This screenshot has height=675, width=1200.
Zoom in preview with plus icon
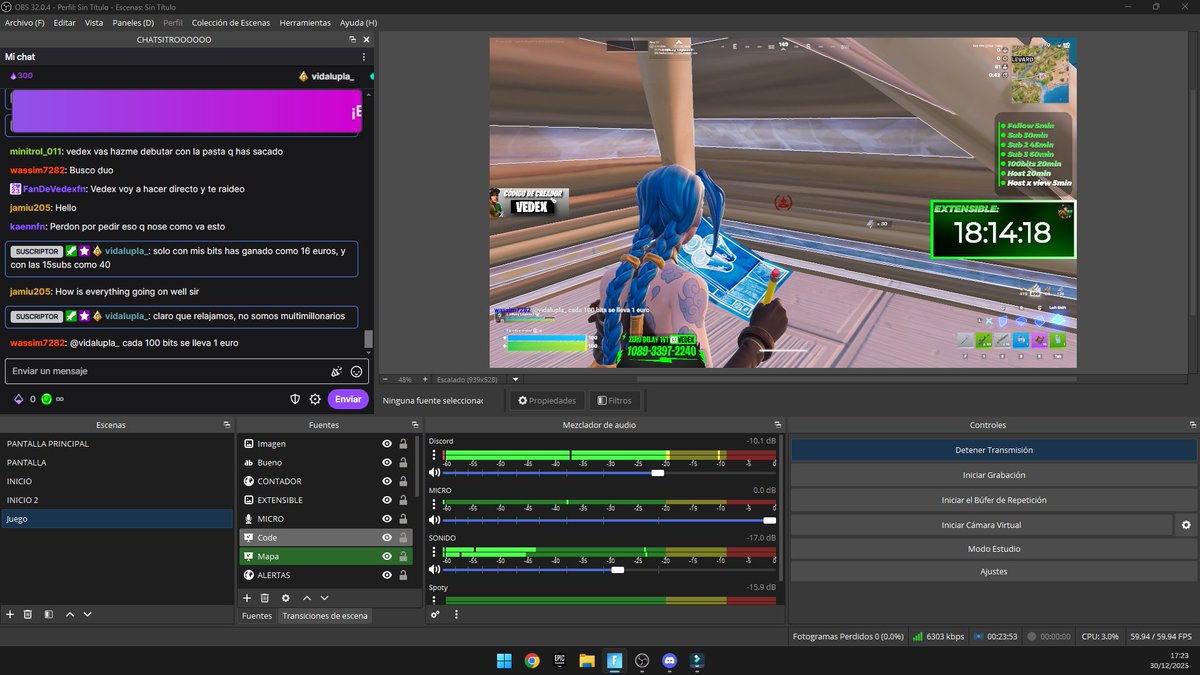424,380
